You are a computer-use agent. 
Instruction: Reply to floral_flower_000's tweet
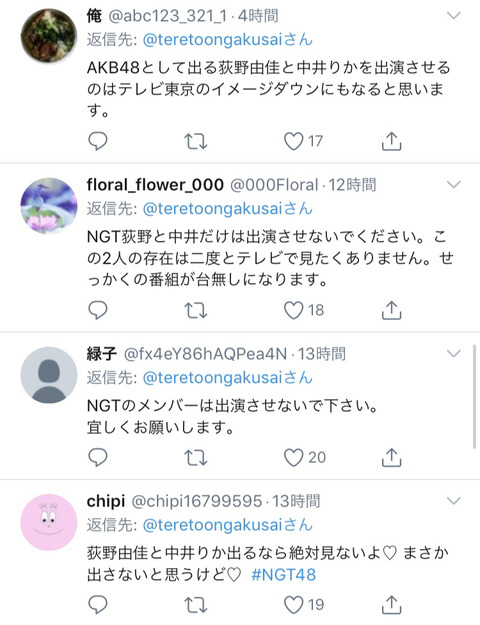98,310
